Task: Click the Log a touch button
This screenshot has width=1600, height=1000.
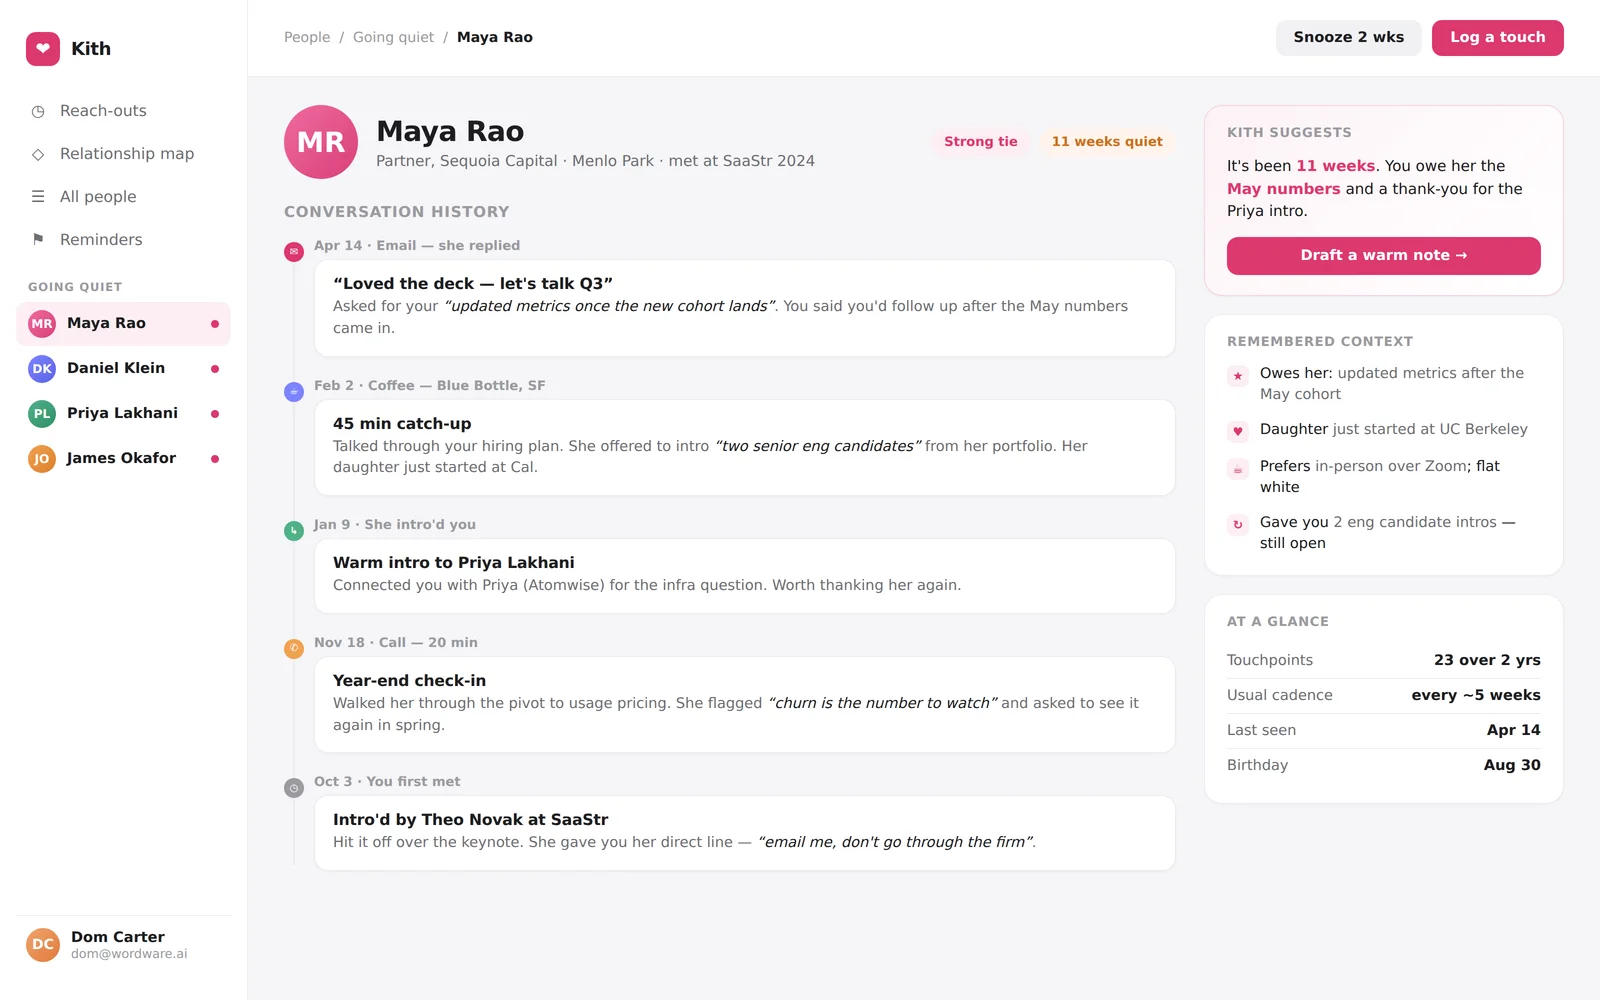Action: coord(1497,38)
